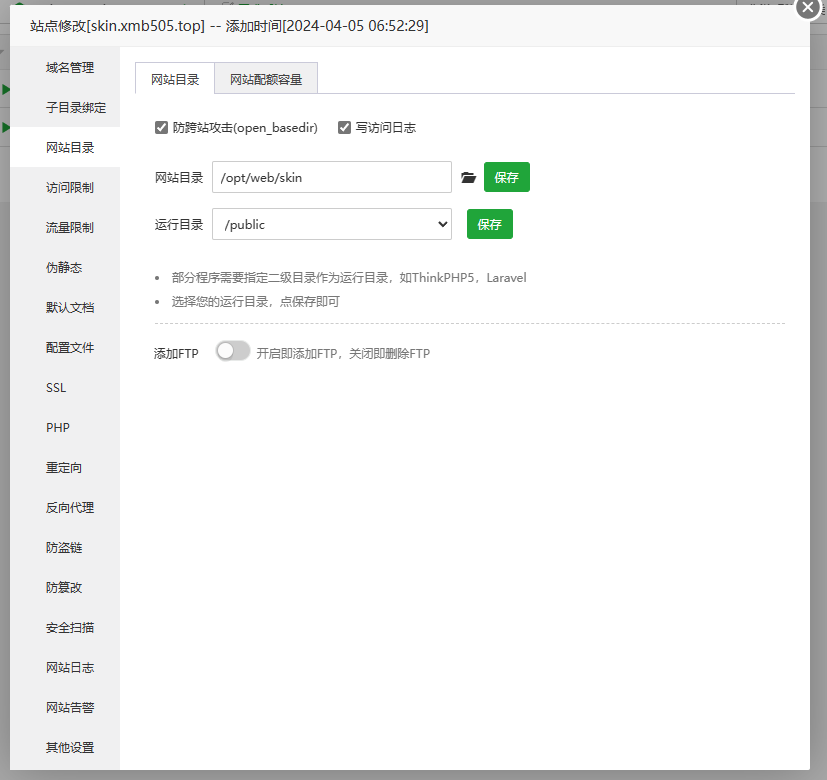The width and height of the screenshot is (827, 780).
Task: Open the SSL settings section
Action: point(56,388)
